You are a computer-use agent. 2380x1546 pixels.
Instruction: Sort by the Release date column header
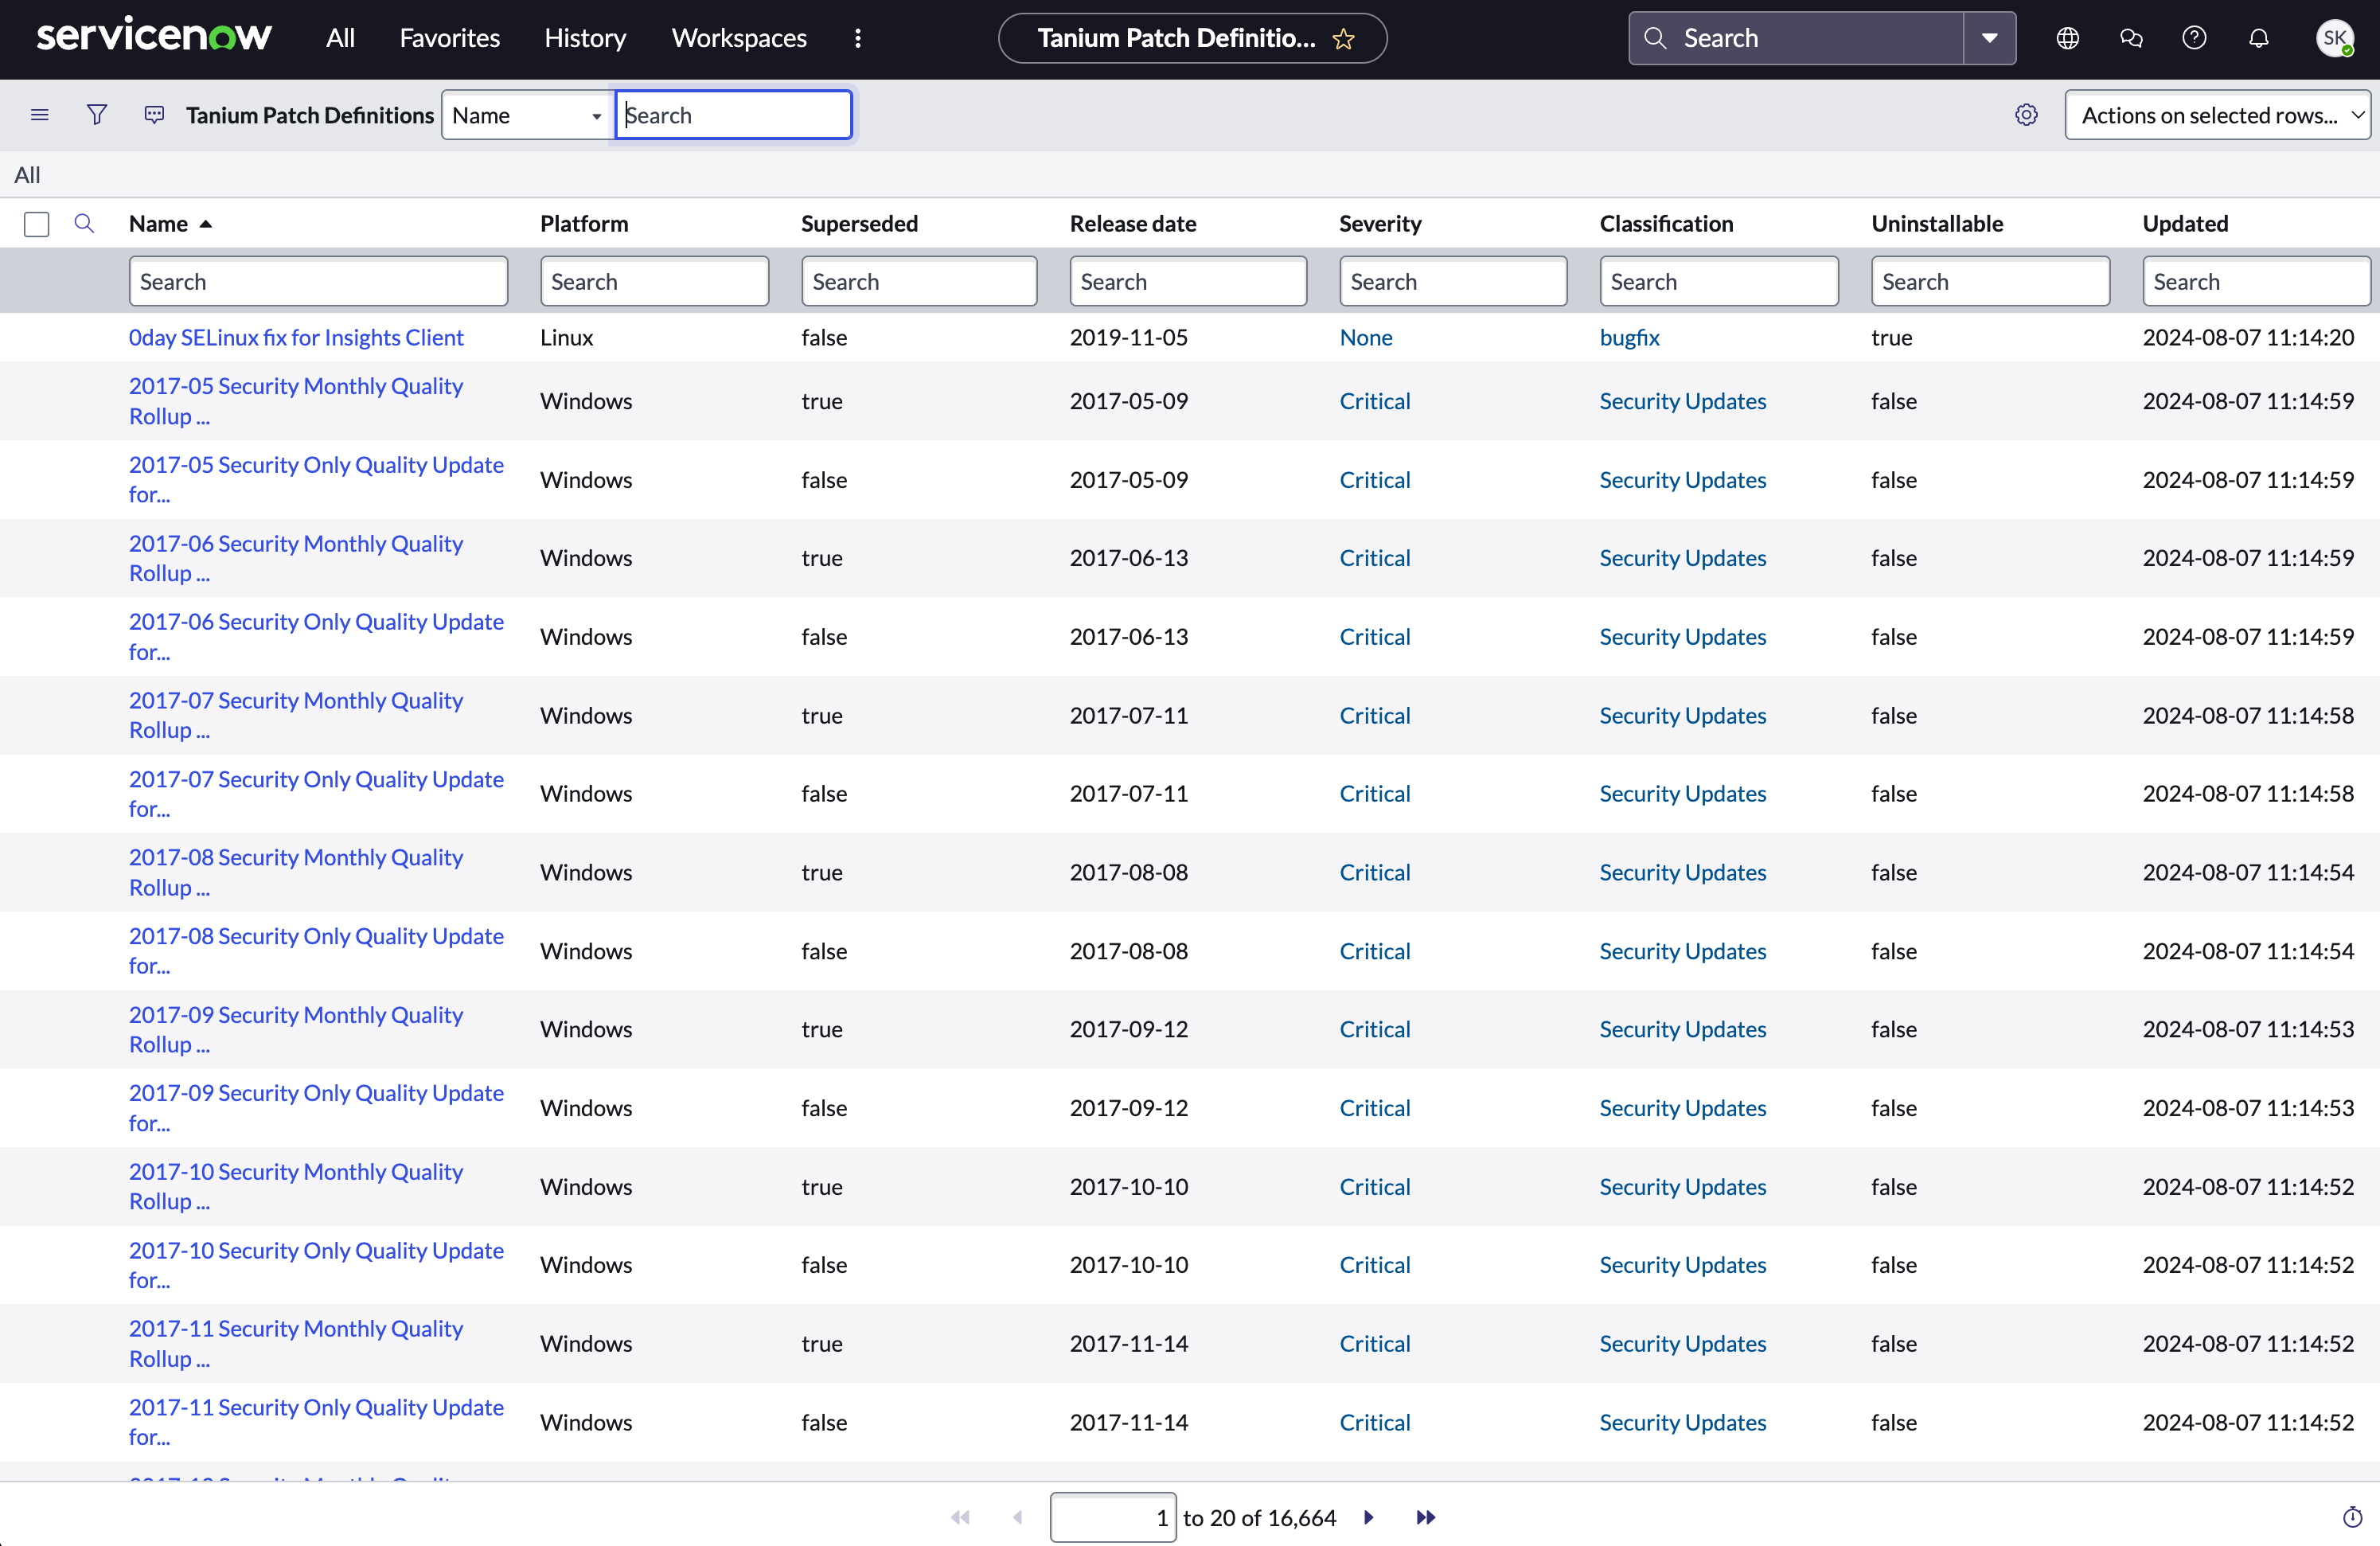point(1132,224)
